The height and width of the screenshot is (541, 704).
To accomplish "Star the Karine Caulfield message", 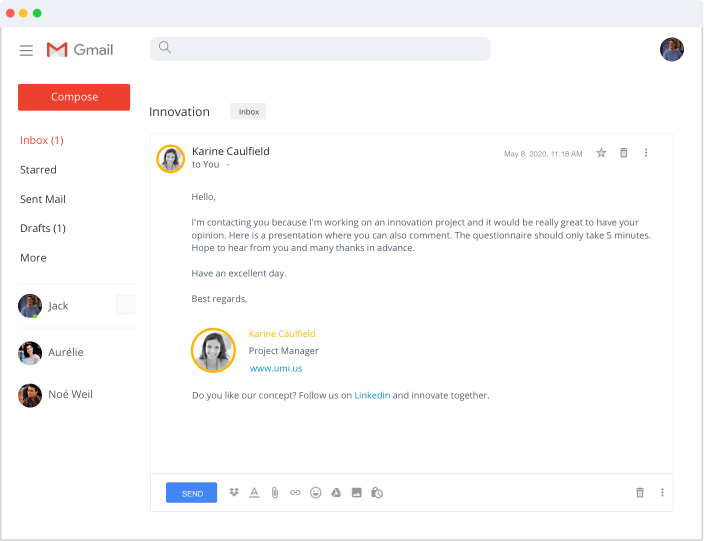I will (601, 153).
